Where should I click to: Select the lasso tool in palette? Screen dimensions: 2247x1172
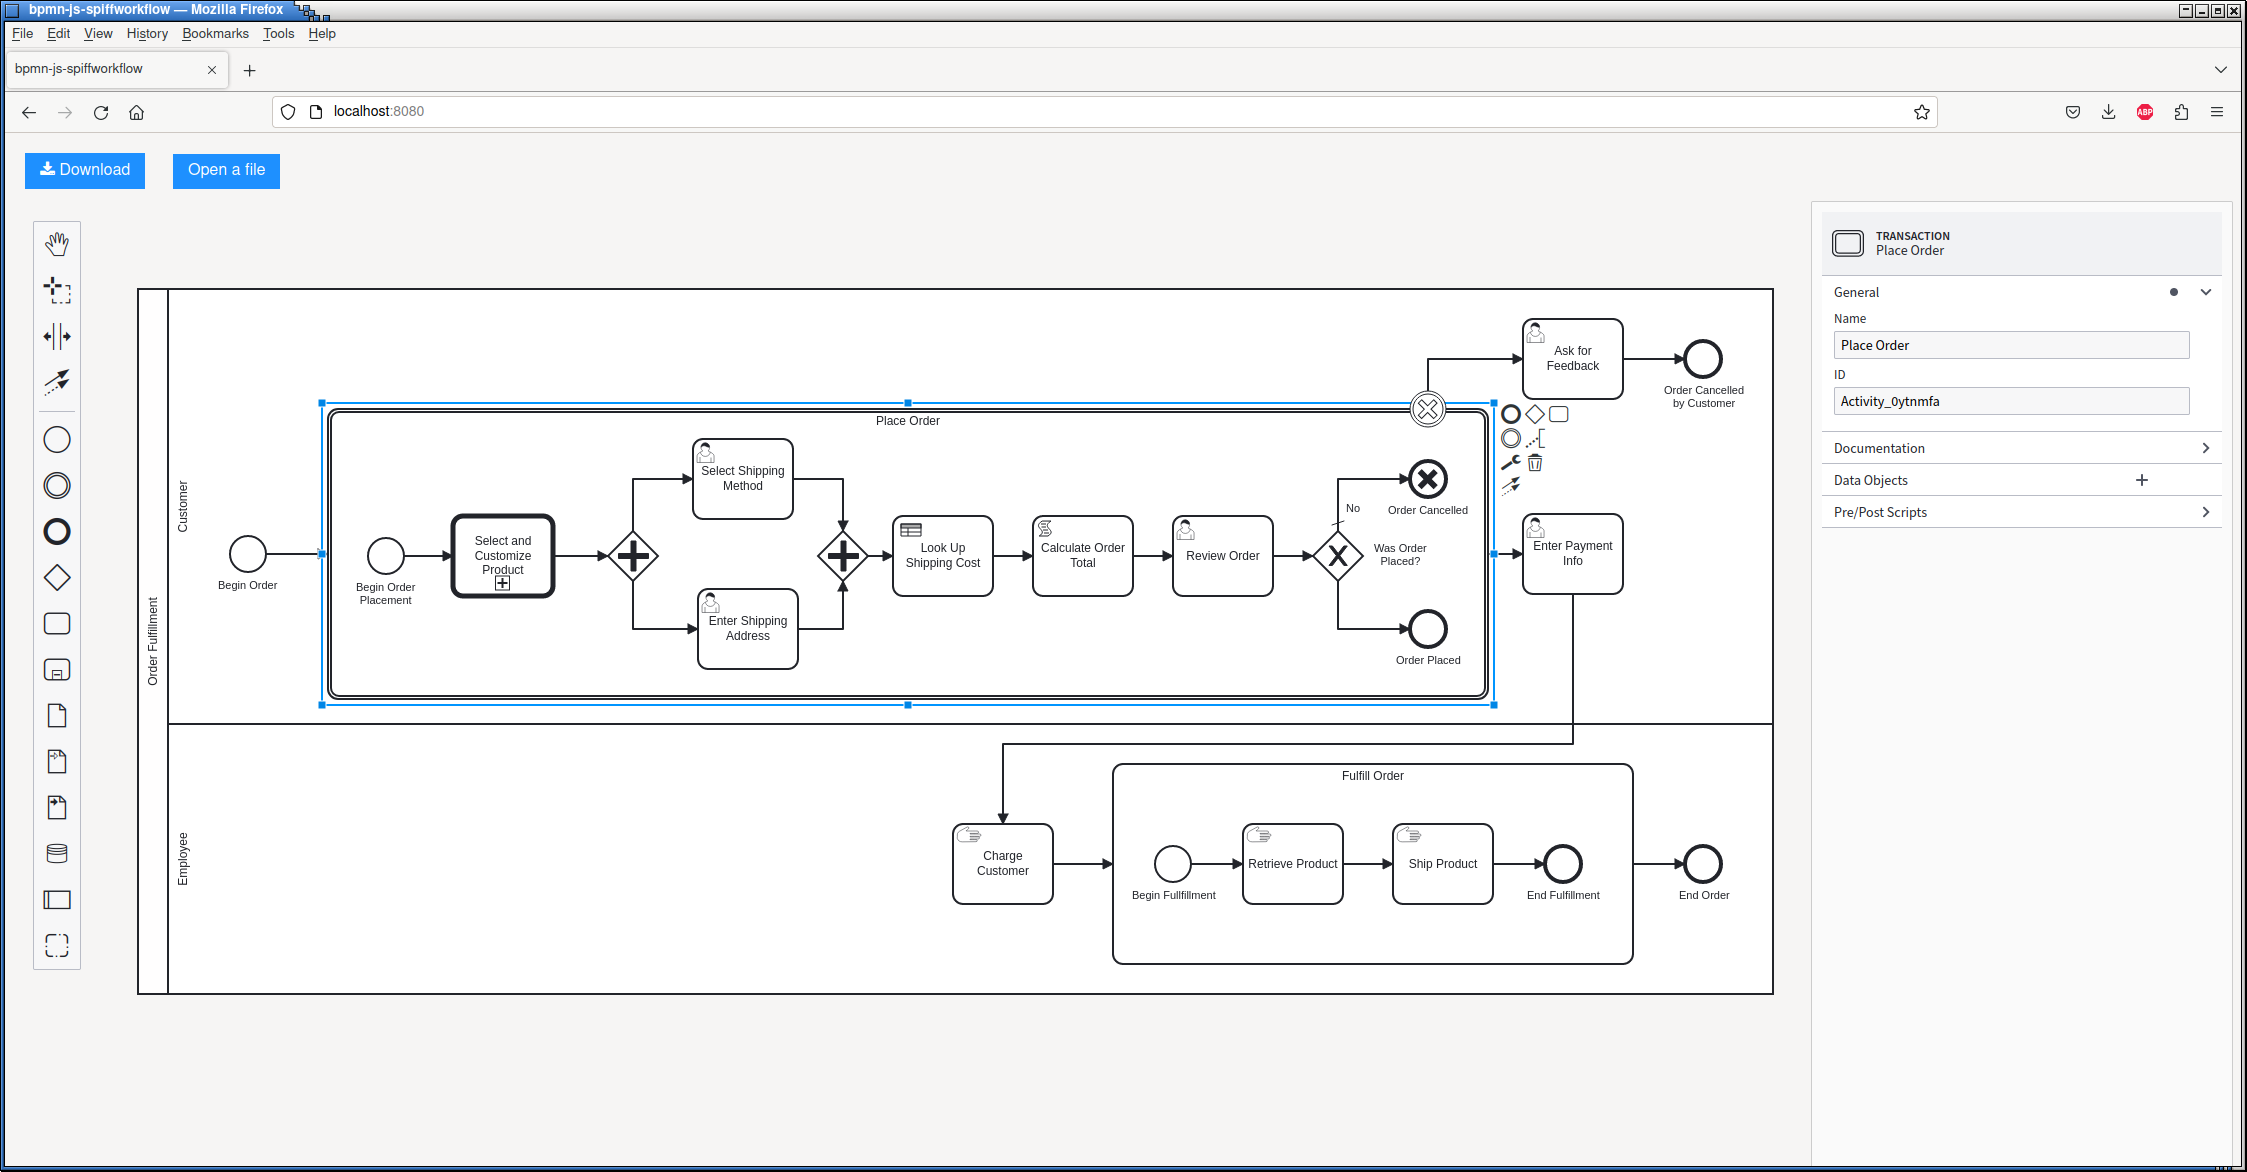coord(57,290)
